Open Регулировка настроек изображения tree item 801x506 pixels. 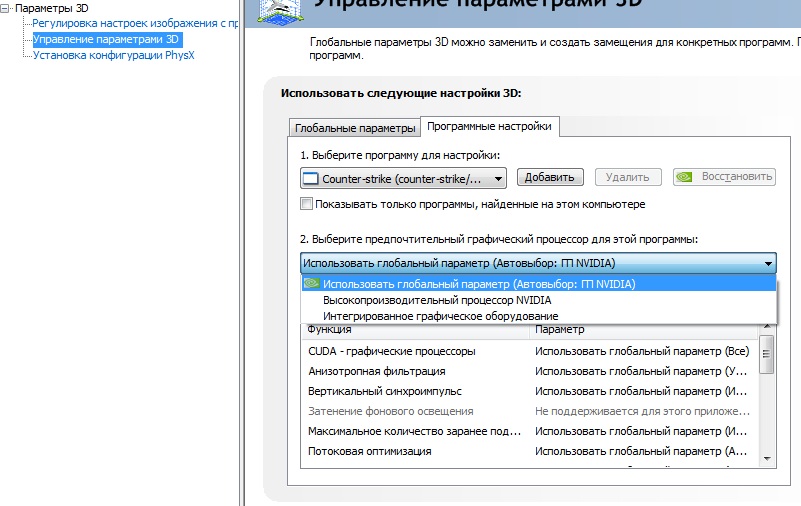pos(135,23)
